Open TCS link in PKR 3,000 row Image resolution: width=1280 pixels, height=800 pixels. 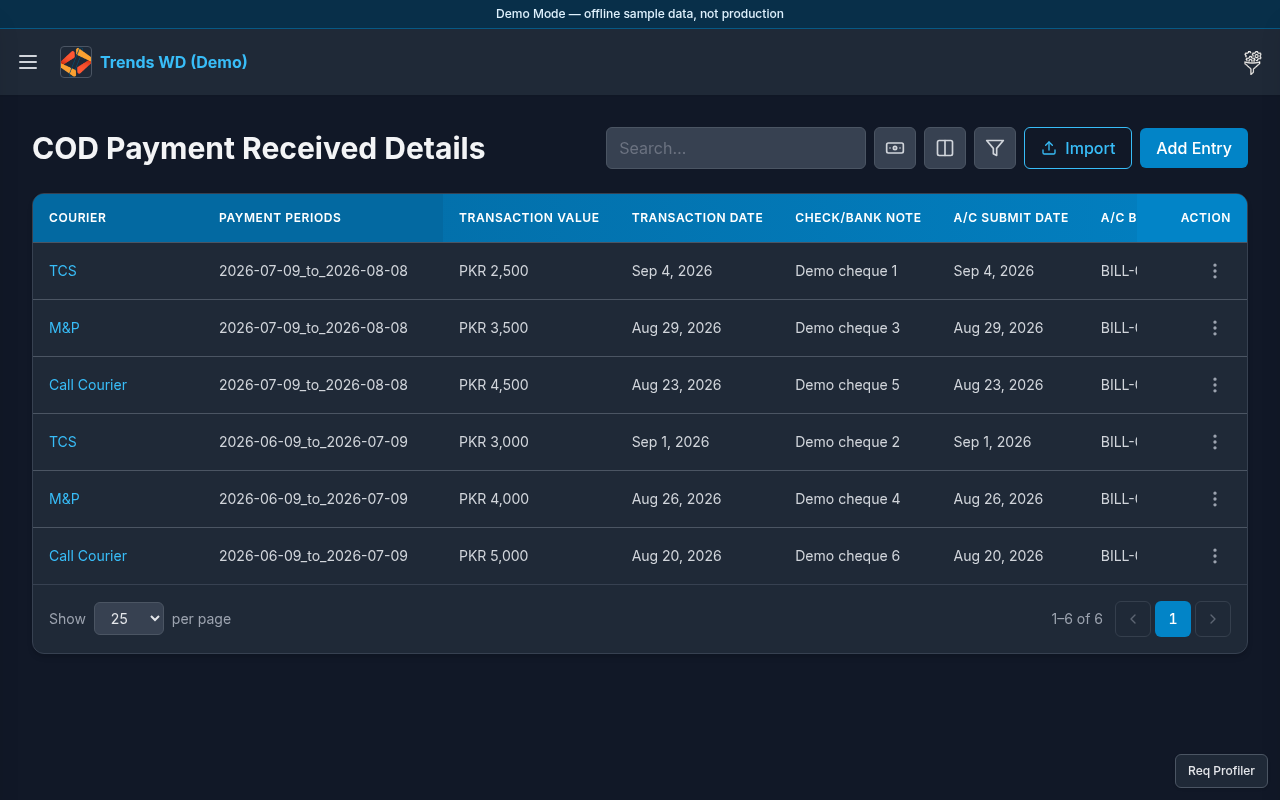pos(63,442)
